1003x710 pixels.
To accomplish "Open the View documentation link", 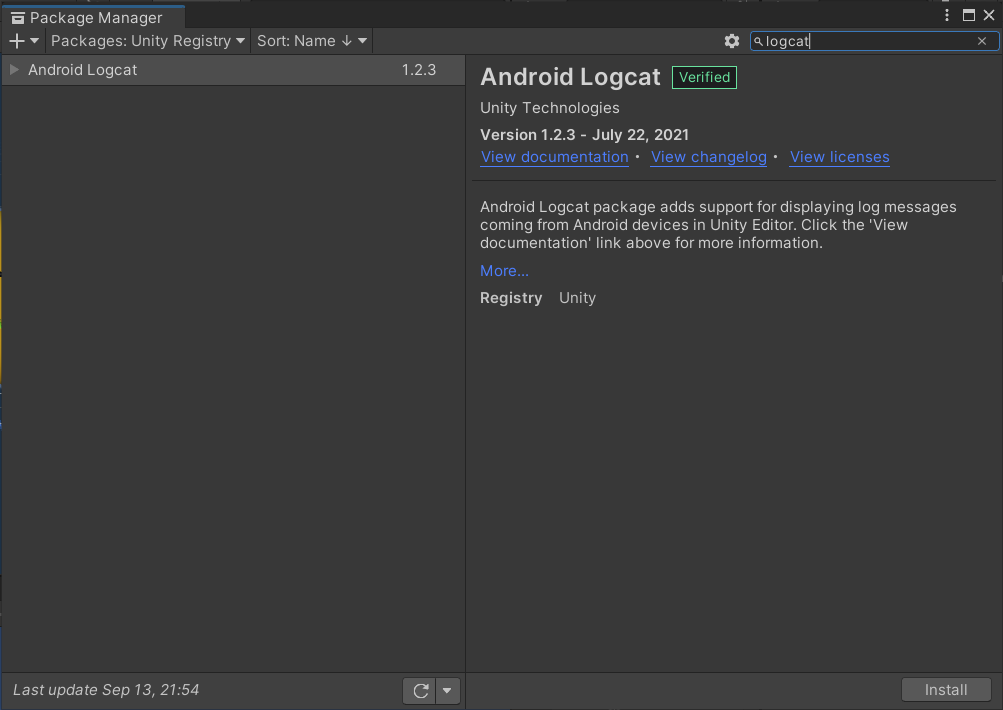I will [x=555, y=157].
